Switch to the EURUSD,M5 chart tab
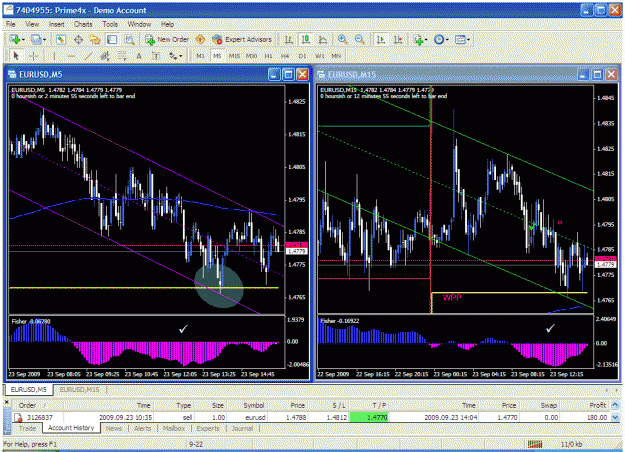This screenshot has width=625, height=452. click(x=28, y=389)
